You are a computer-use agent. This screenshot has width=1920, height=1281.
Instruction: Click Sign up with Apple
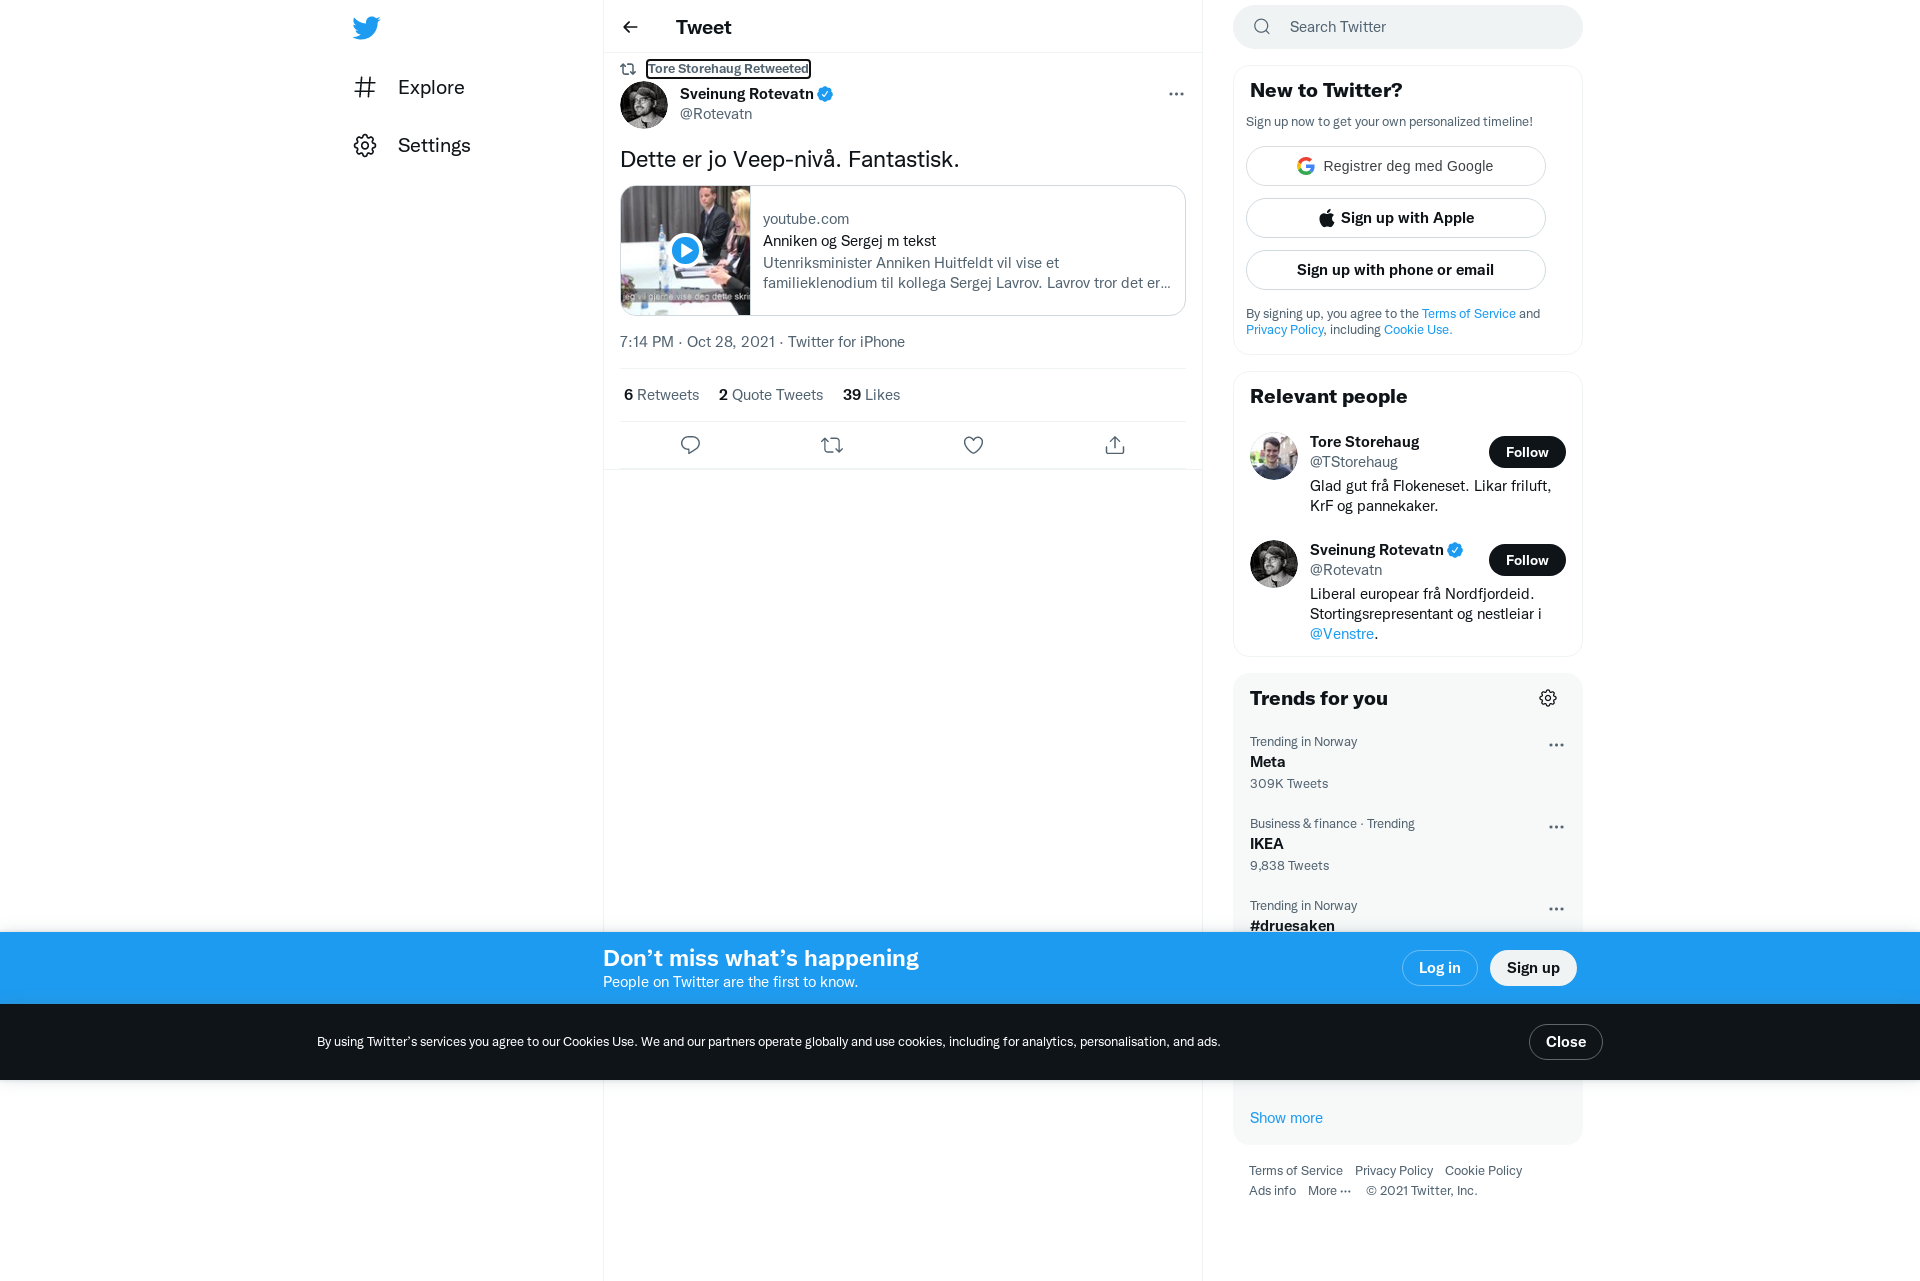[1396, 218]
